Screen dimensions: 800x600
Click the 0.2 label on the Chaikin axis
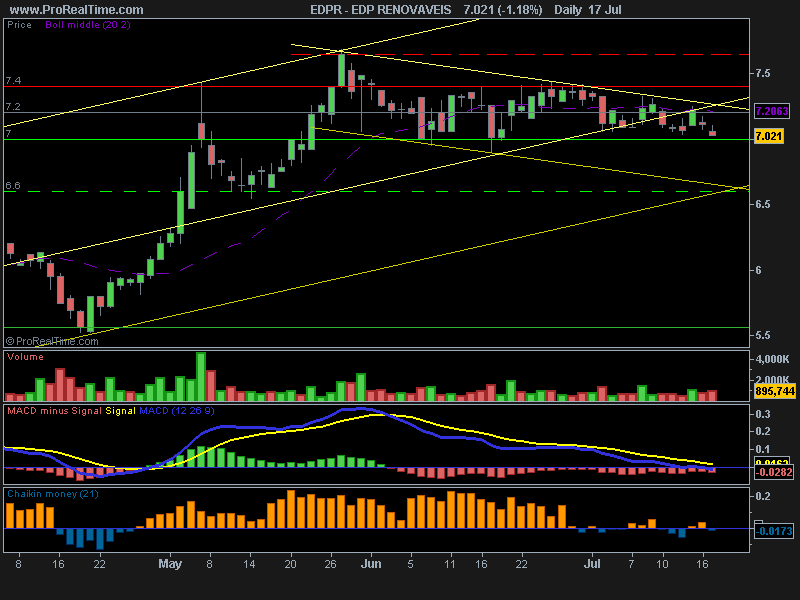coord(763,496)
